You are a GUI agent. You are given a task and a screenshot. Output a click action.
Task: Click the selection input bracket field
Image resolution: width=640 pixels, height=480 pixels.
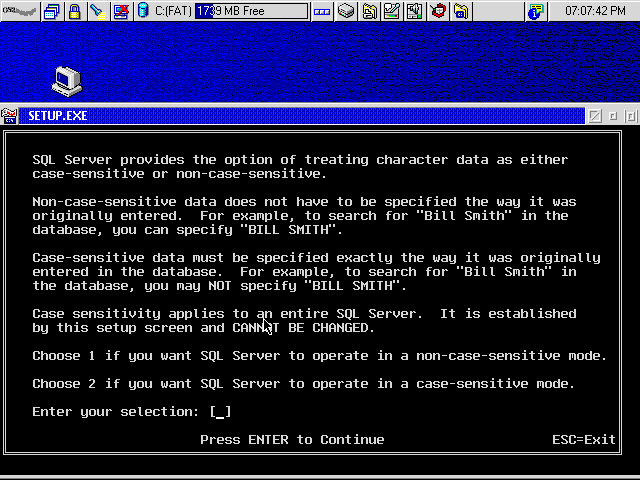(x=220, y=411)
